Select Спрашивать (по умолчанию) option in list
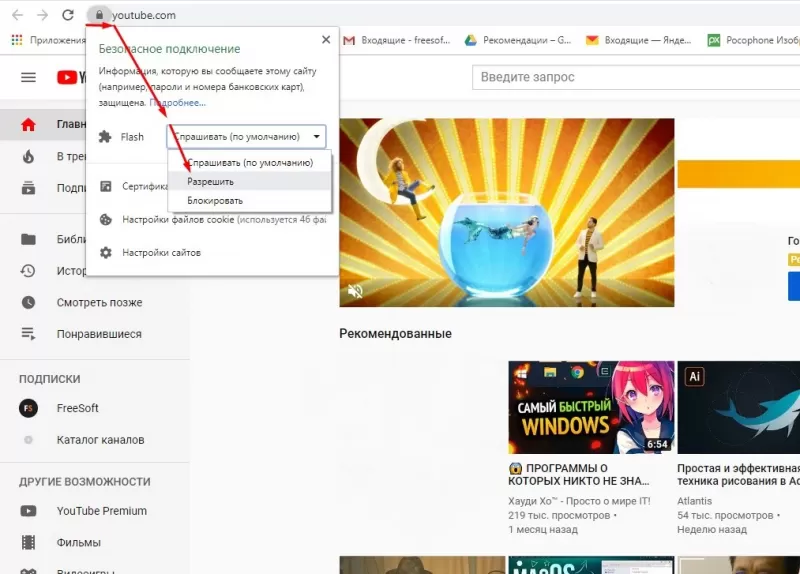 pyautogui.click(x=250, y=163)
